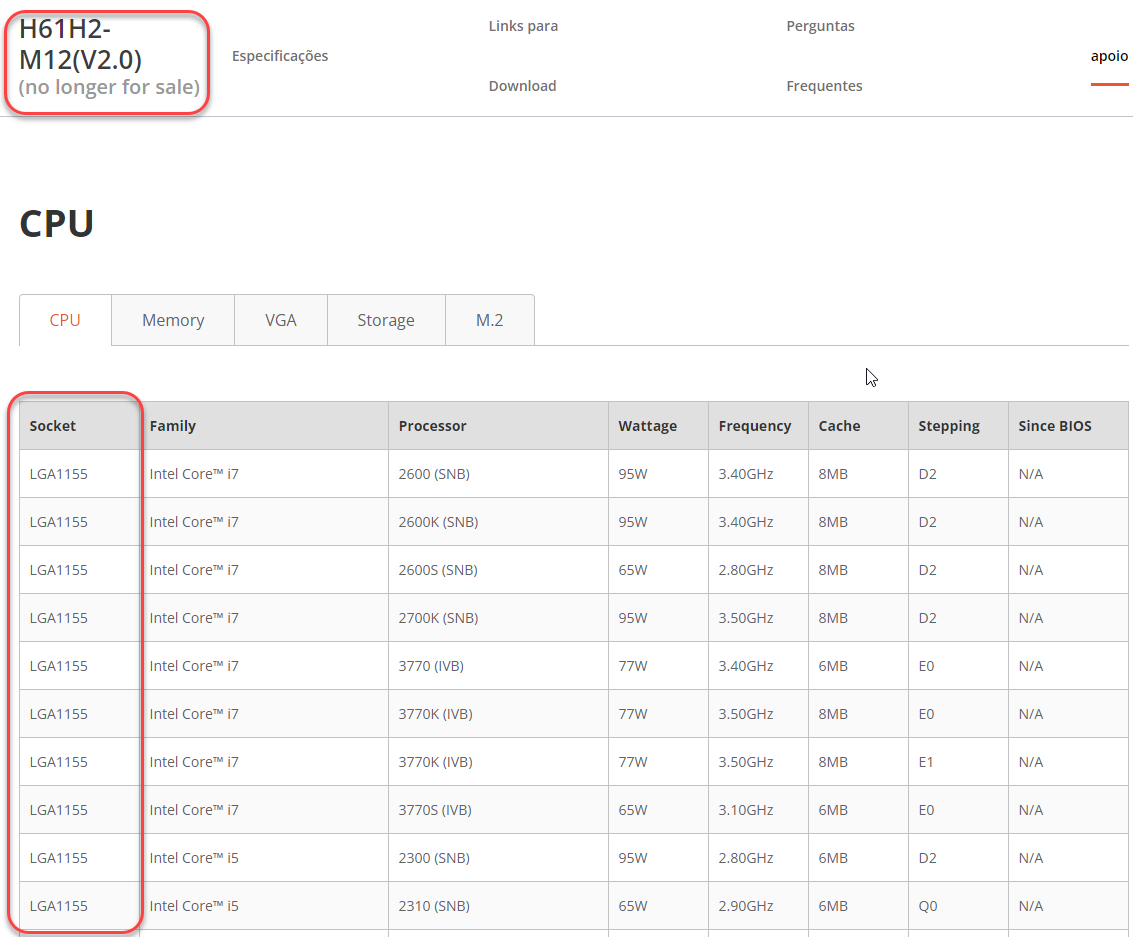
Task: Open the Especificações navigation link
Action: click(280, 56)
